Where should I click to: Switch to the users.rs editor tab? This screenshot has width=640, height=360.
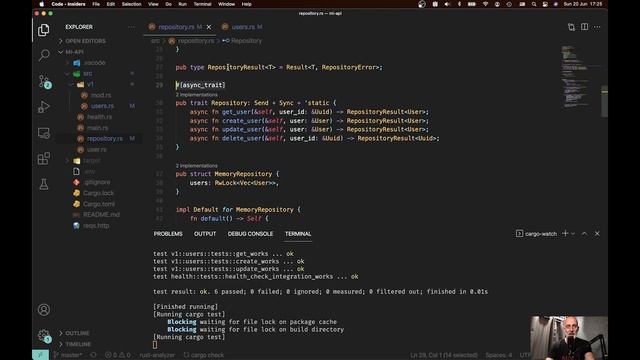pos(242,27)
